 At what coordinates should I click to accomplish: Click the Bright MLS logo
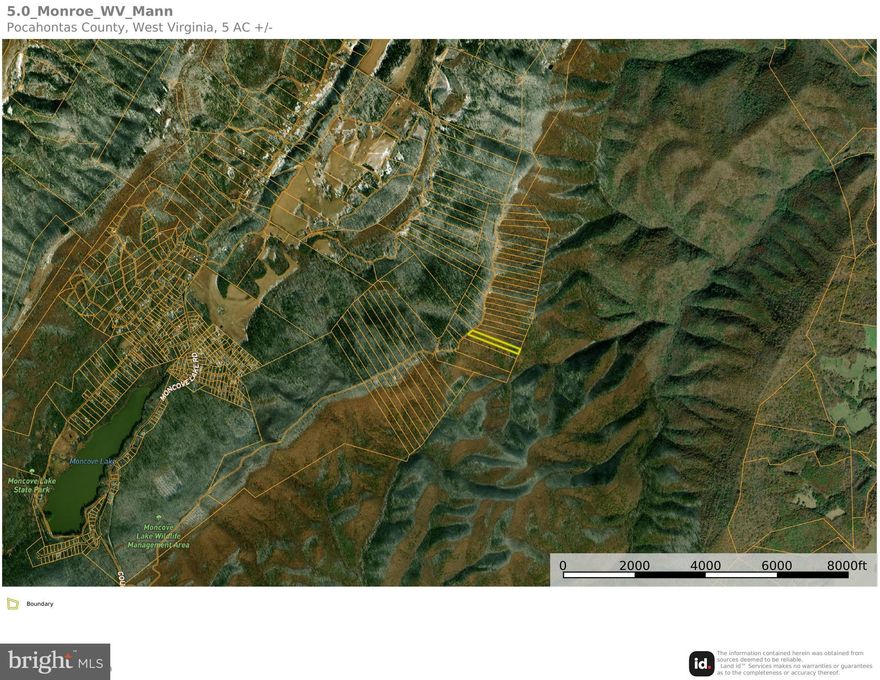[x=55, y=662]
